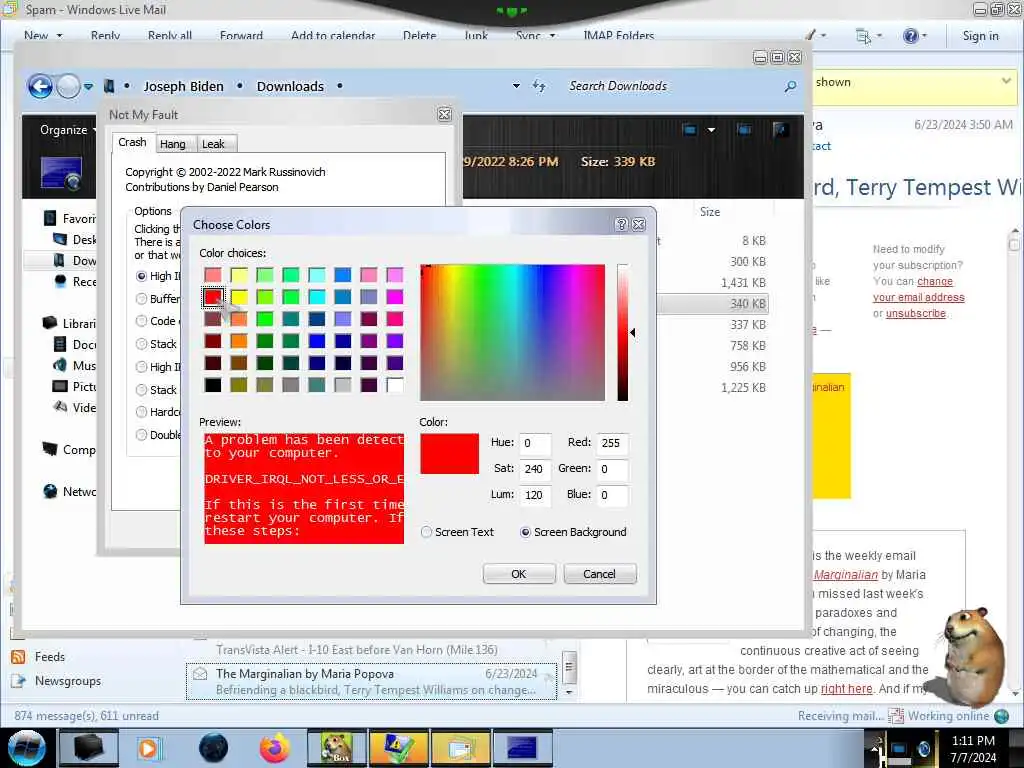
Task: Click the help question mark in Choose Colors
Action: 621,225
